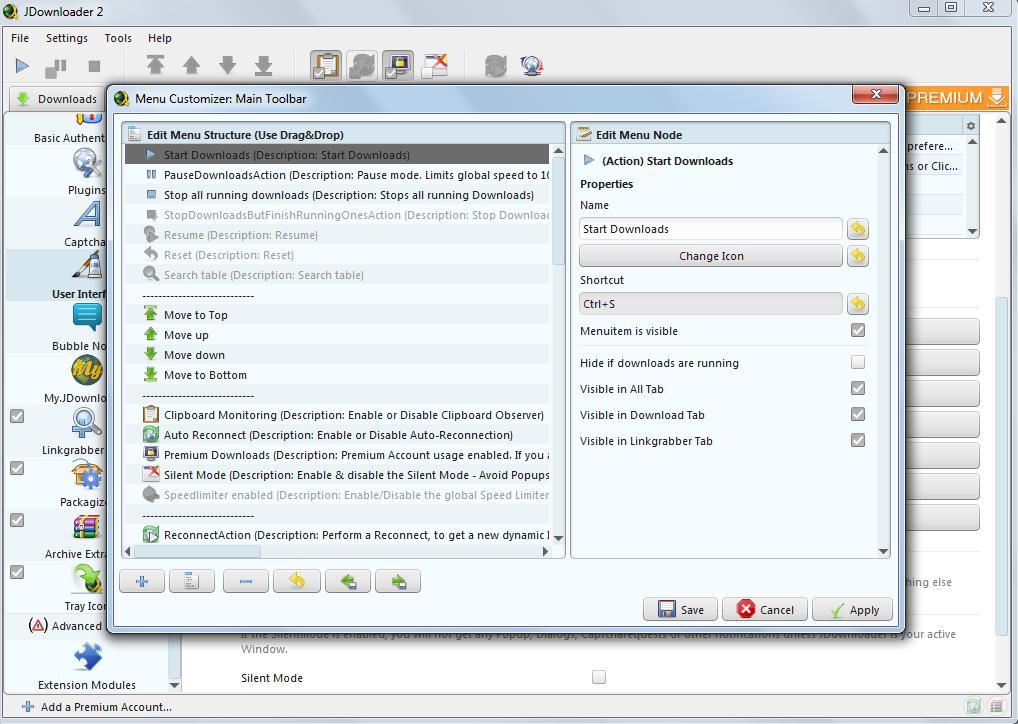Toggle Visible in Download Tab checkbox
Screen dimensions: 1018x724
click(x=858, y=414)
